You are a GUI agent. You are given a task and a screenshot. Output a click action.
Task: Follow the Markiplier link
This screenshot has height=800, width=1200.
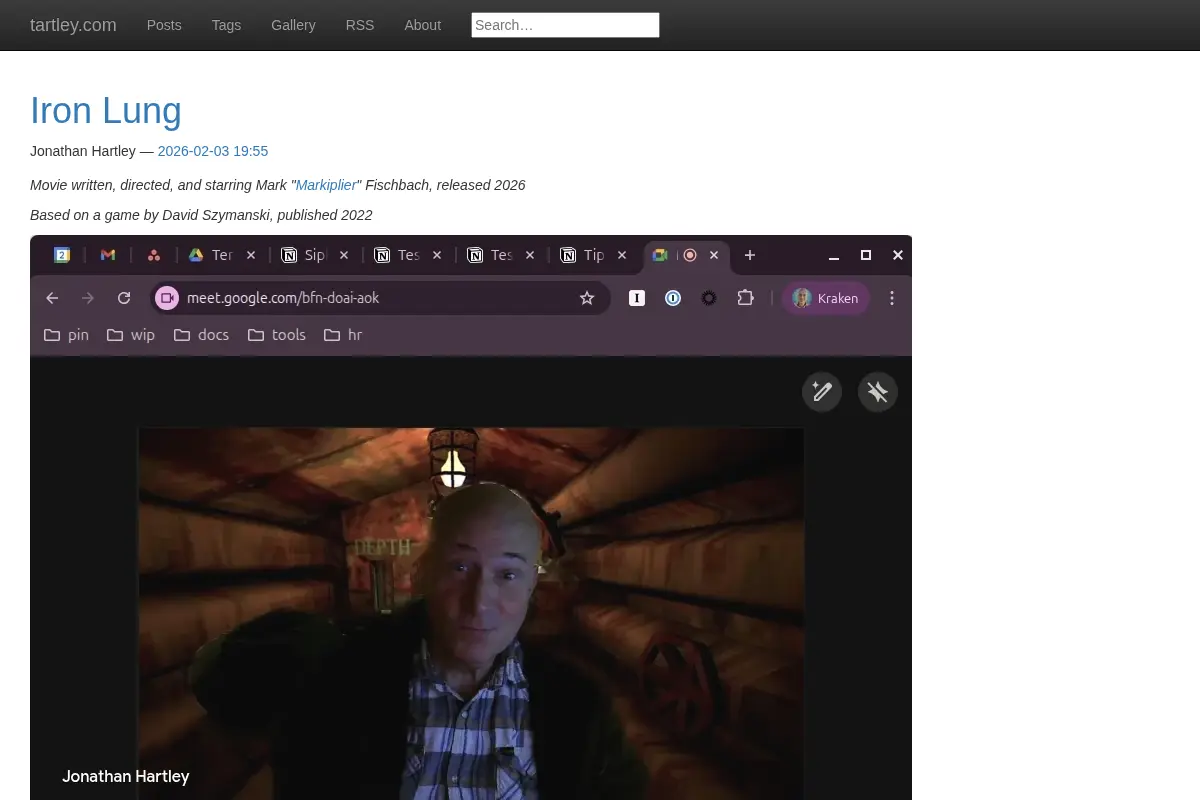pyautogui.click(x=326, y=185)
